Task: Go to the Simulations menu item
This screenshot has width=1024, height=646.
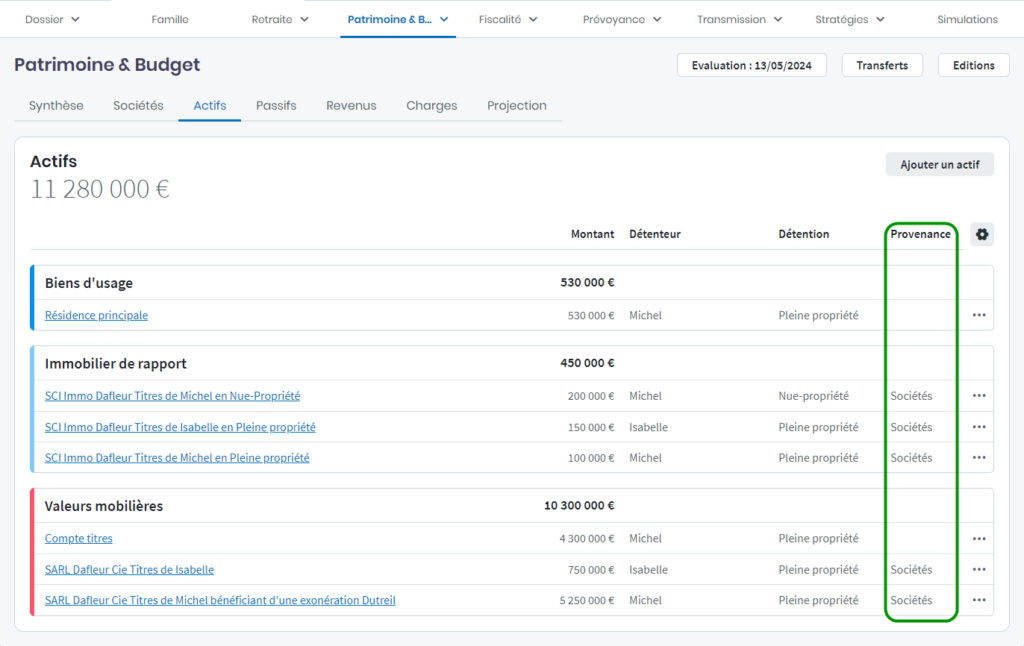Action: click(x=967, y=19)
